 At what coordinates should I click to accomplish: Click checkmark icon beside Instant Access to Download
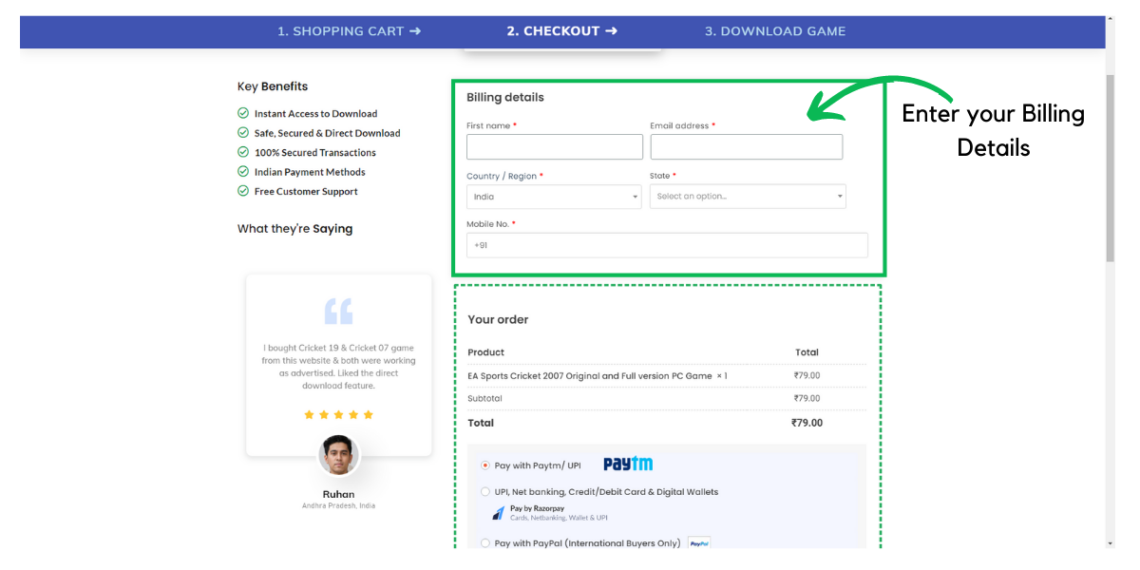[243, 114]
